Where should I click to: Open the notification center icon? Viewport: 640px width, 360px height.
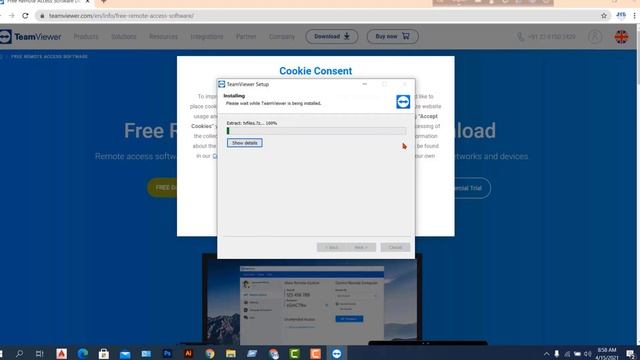pyautogui.click(x=631, y=354)
